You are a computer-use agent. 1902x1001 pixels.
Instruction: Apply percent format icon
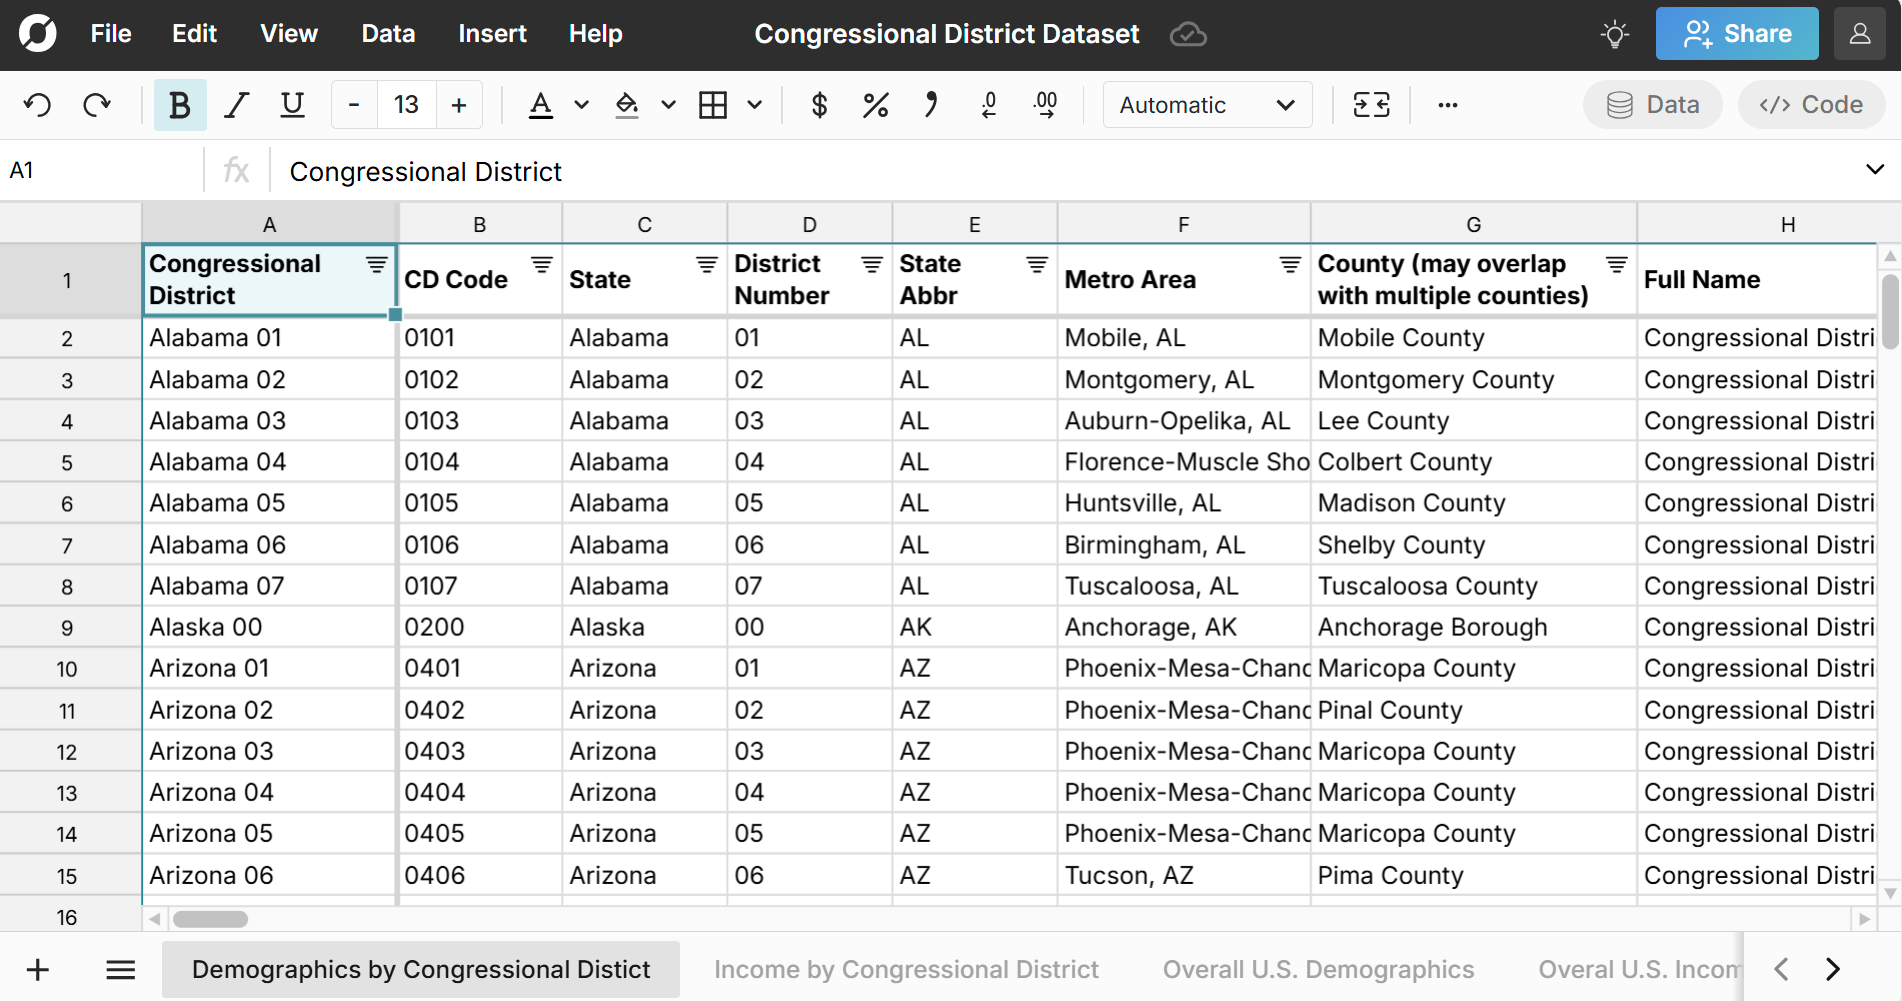click(x=875, y=105)
